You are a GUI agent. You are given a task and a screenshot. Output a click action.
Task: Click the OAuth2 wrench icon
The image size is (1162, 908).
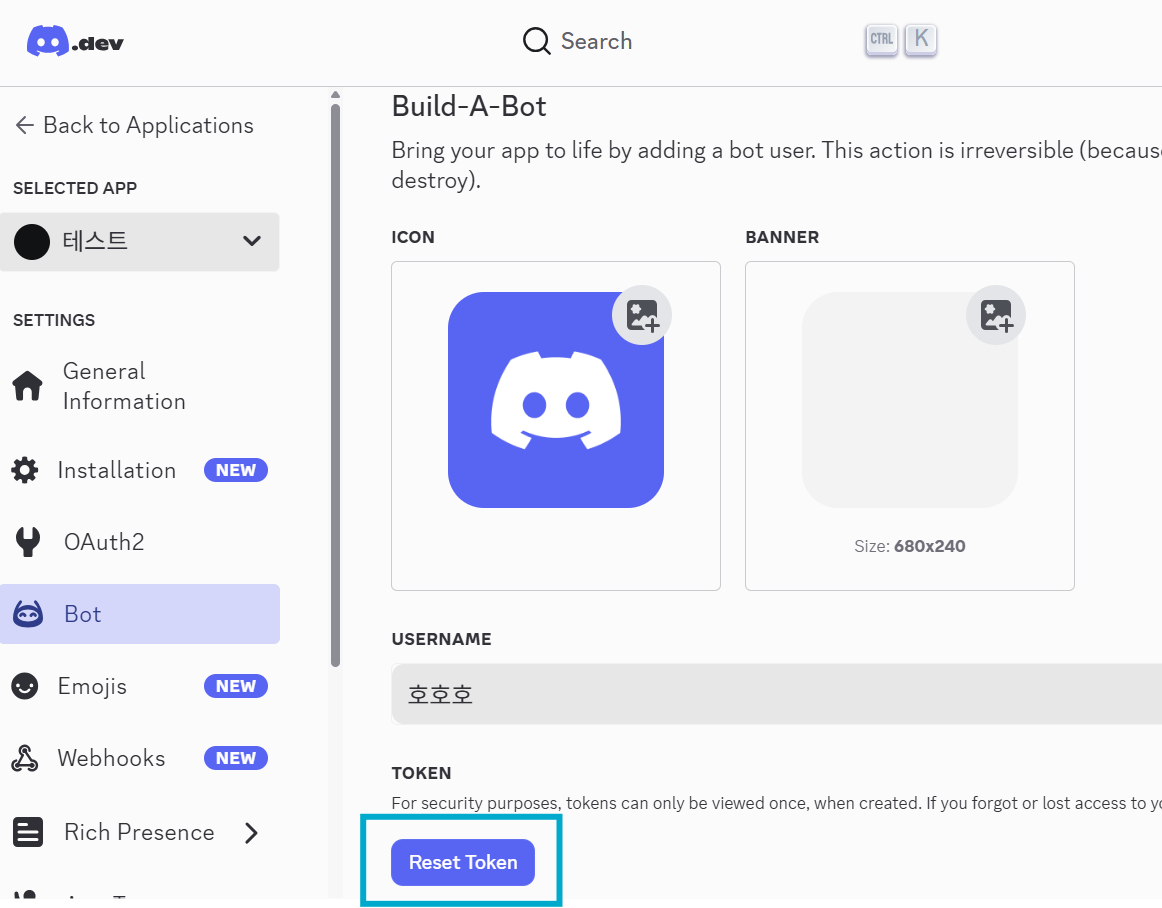pos(27,542)
